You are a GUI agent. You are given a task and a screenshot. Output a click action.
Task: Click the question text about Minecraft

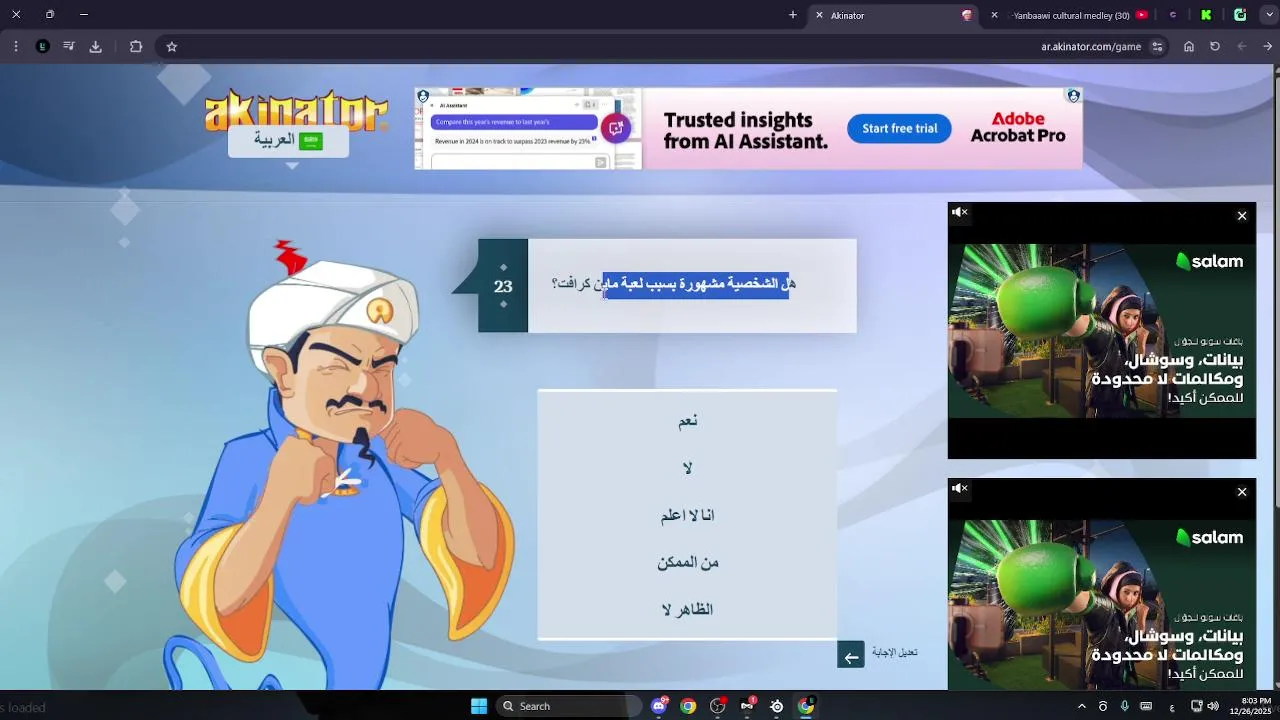673,284
